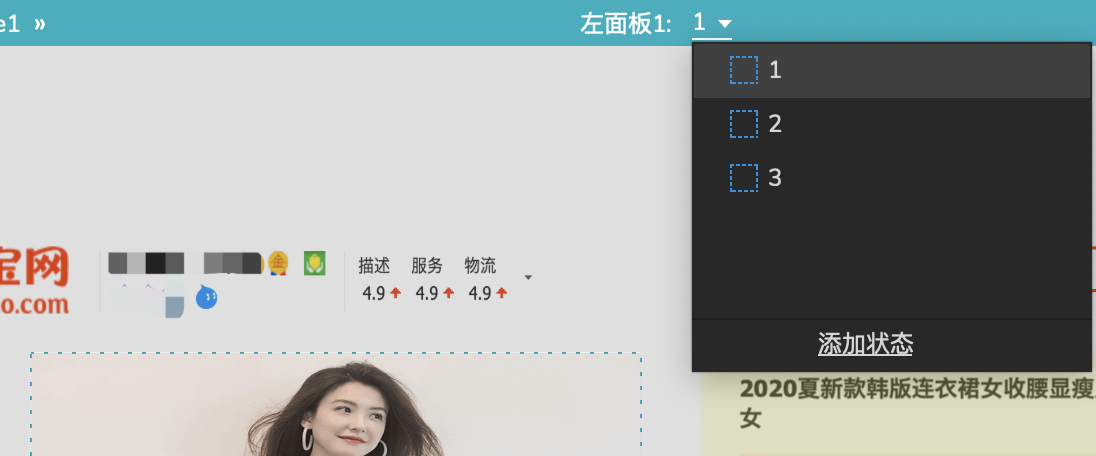Viewport: 1096px width, 456px height.
Task: Click the 描述 rating label
Action: click(374, 266)
